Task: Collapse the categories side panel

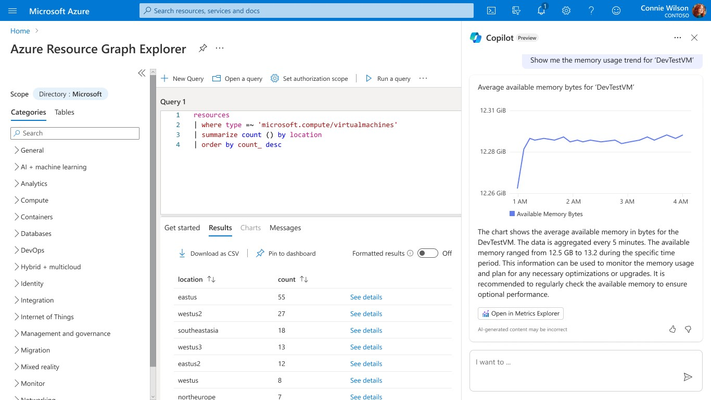Action: 141,73
